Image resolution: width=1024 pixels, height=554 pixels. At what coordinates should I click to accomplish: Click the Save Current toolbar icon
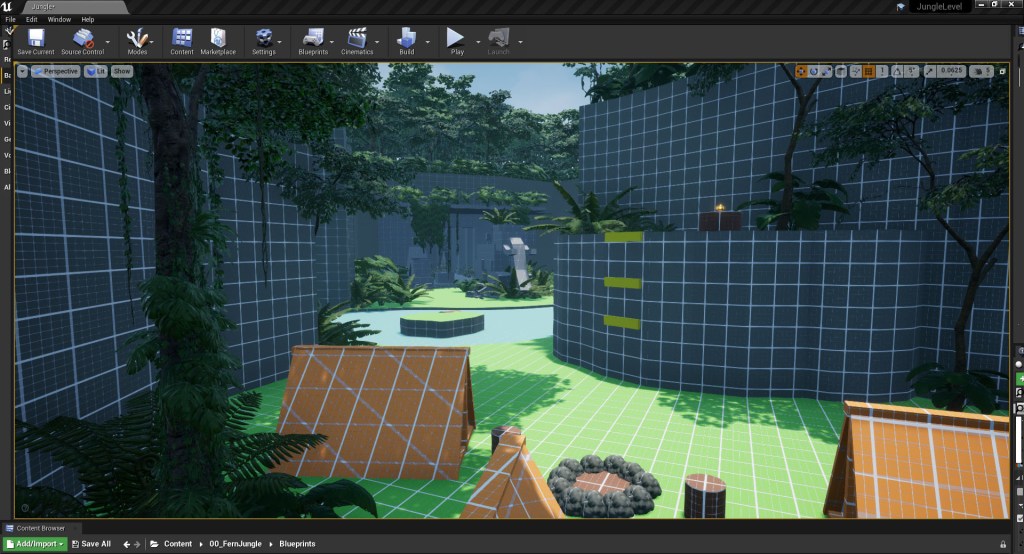pos(36,39)
